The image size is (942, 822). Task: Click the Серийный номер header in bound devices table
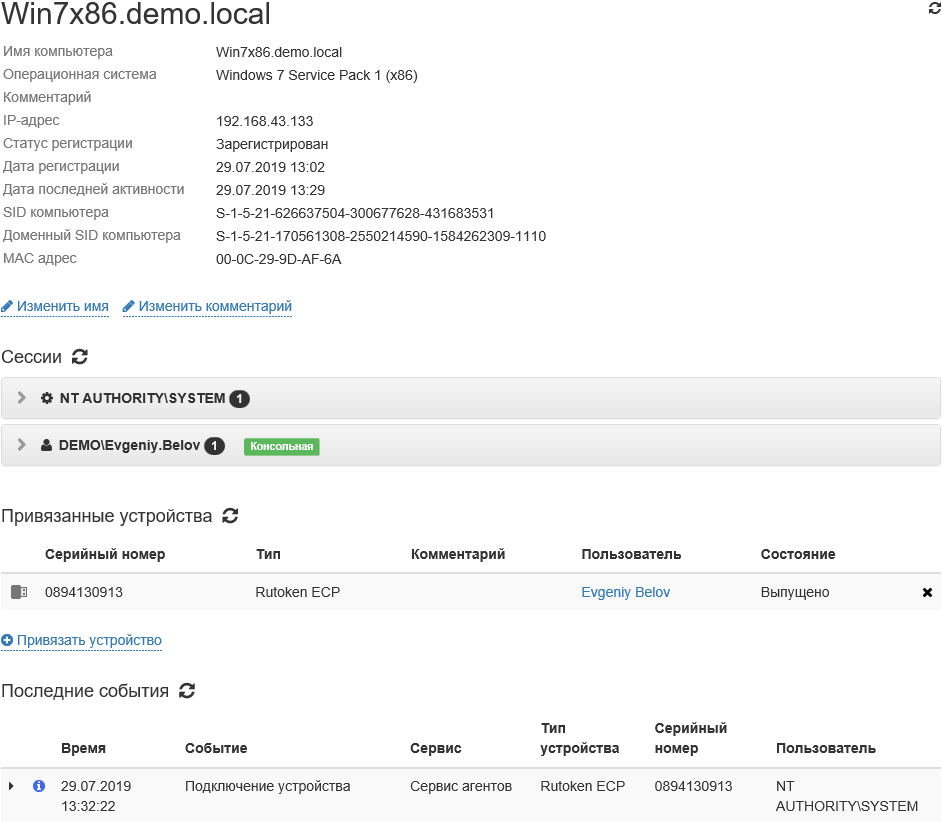[105, 554]
